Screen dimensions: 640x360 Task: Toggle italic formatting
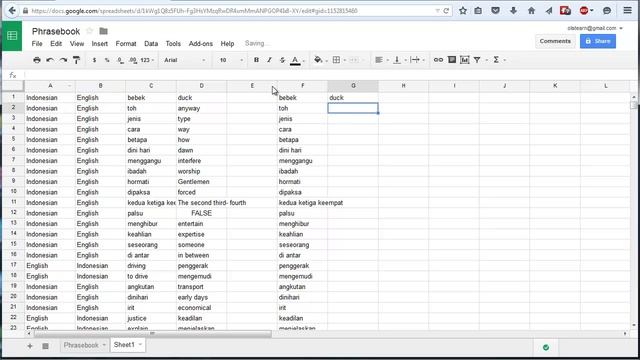pos(269,60)
